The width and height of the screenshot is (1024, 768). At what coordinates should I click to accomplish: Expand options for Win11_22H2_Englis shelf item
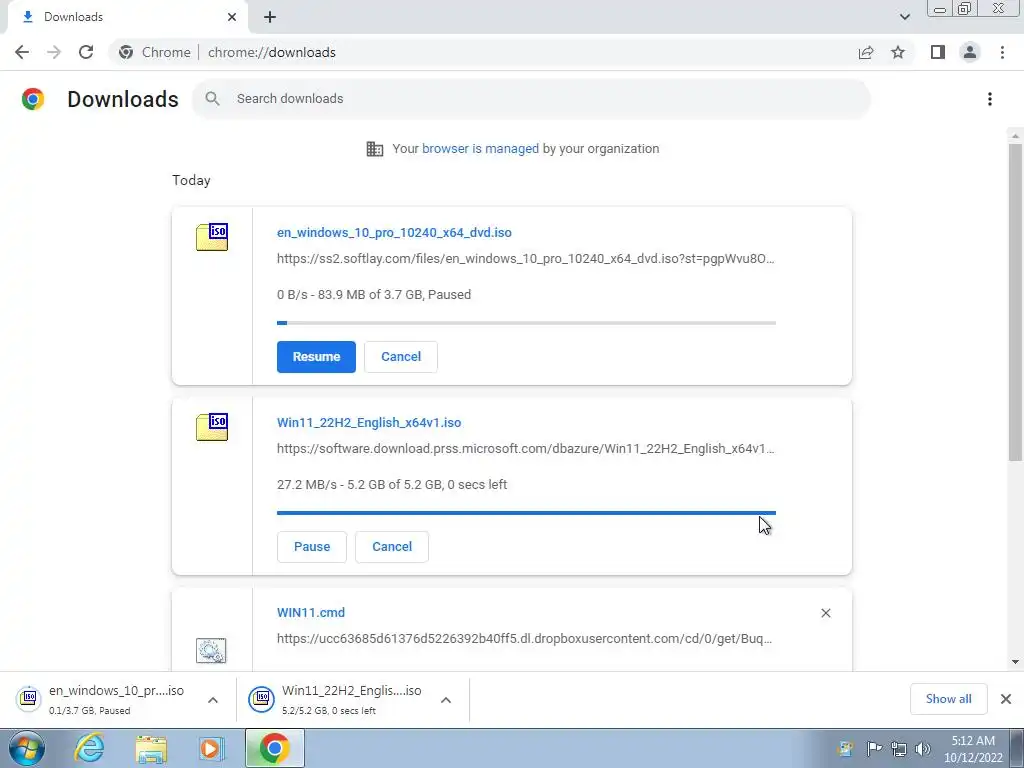[x=446, y=700]
